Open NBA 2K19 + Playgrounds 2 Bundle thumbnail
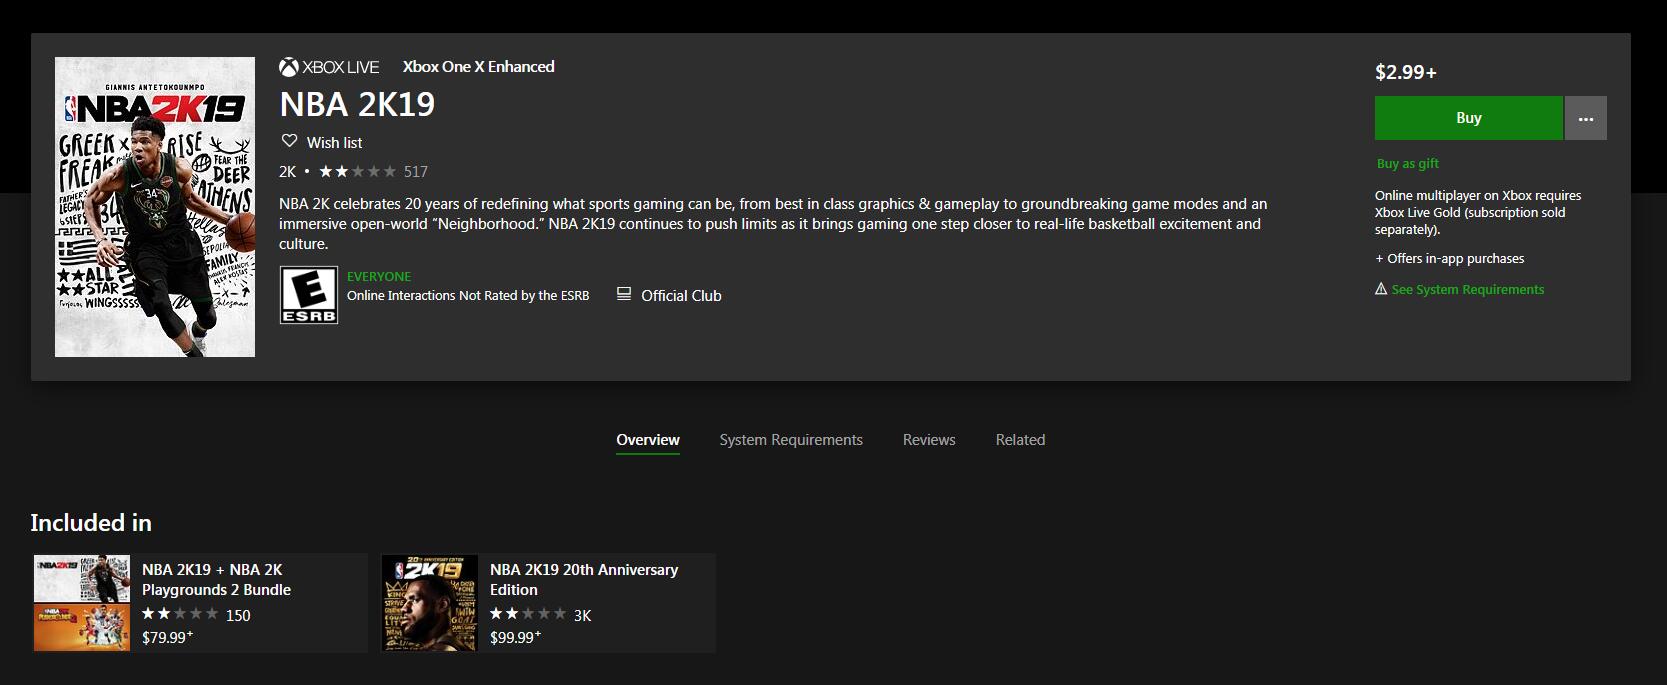1667x685 pixels. [82, 603]
